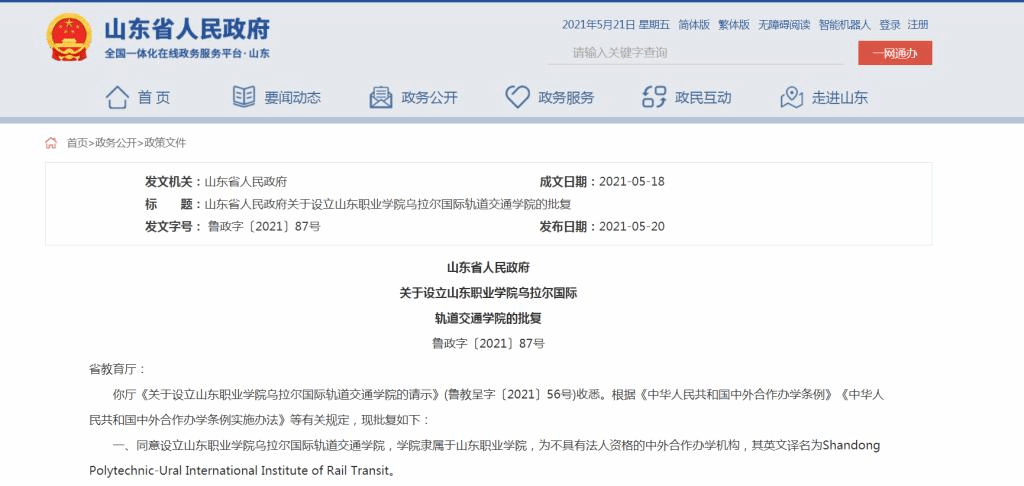Click the 注册 register link
The image size is (1024, 486).
pos(918,25)
